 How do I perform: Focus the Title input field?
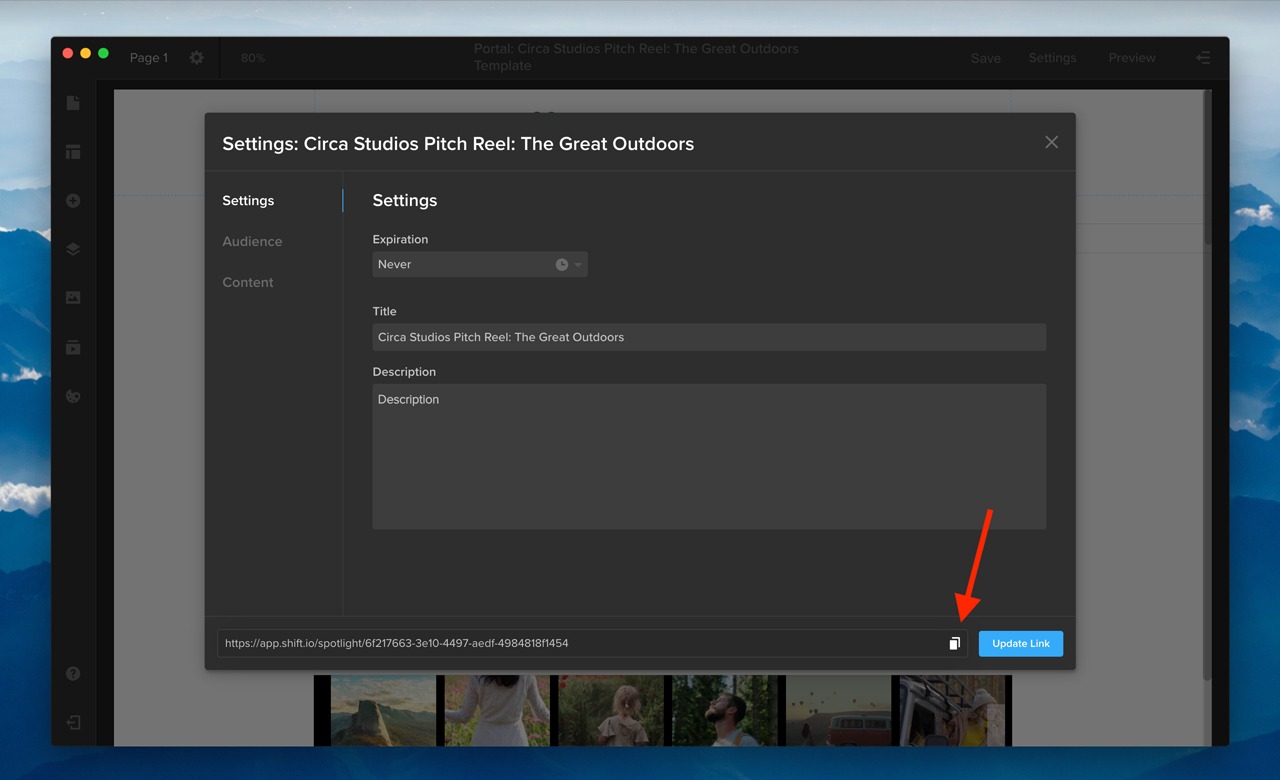point(709,337)
